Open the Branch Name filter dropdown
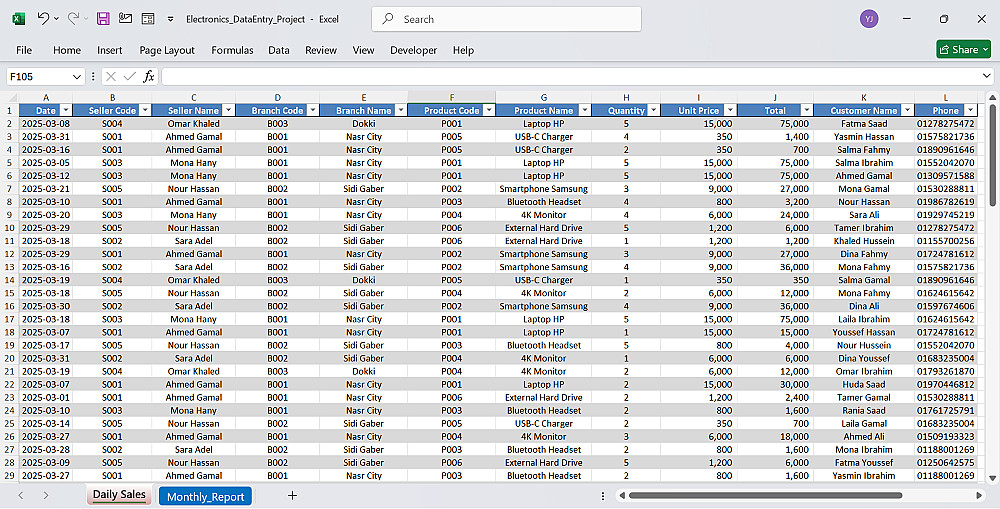The width and height of the screenshot is (1000, 509). point(401,110)
